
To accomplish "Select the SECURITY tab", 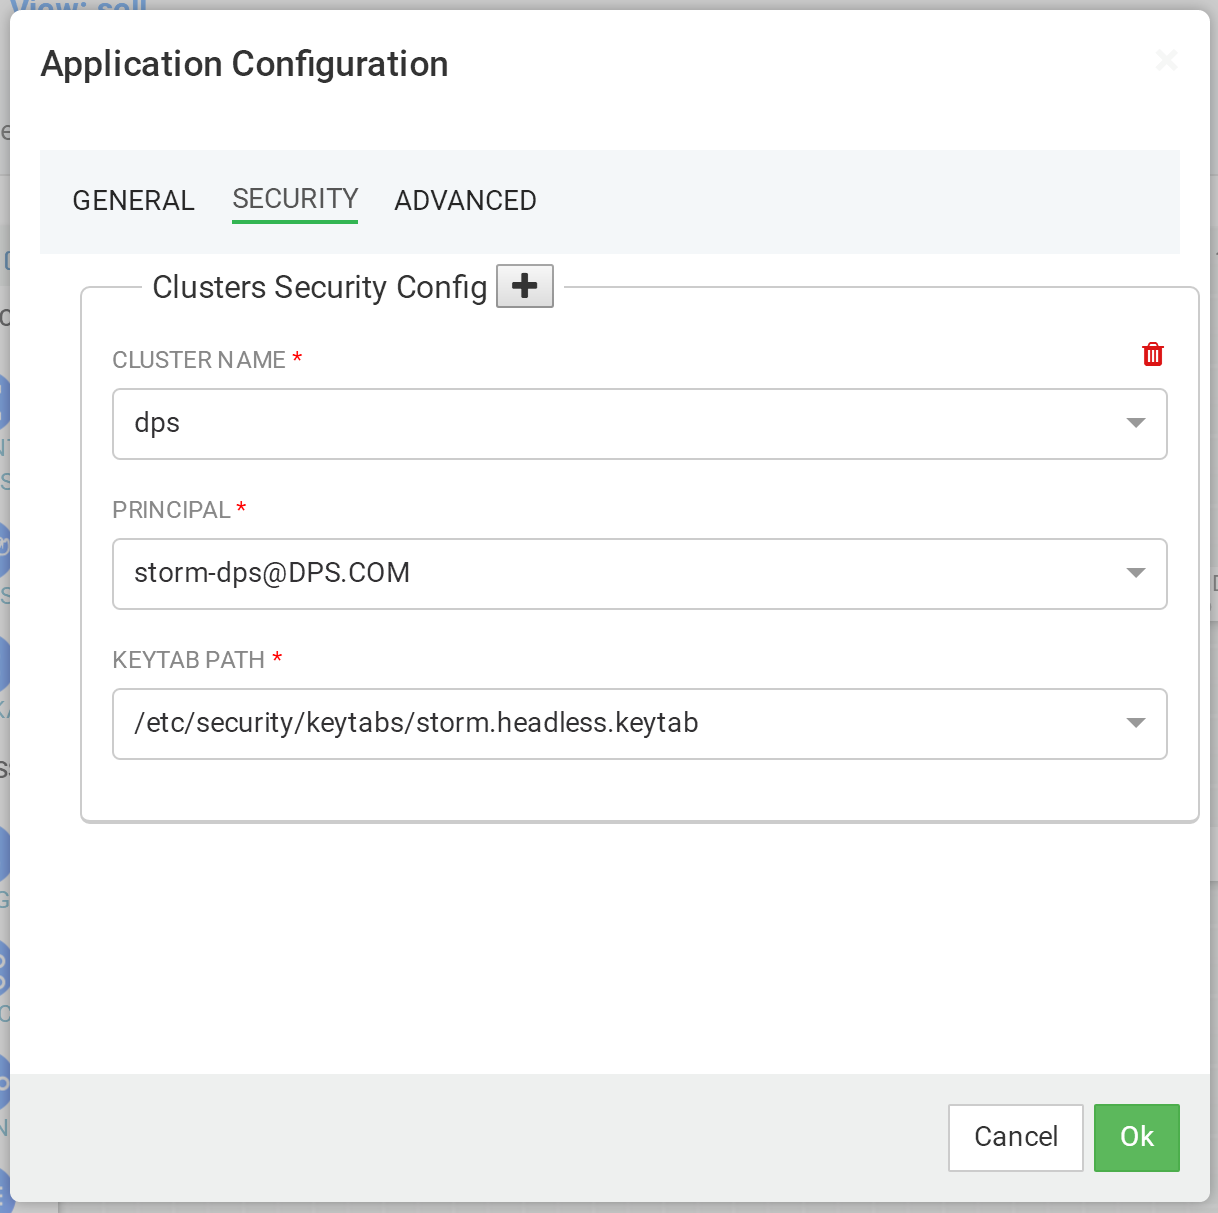I will pyautogui.click(x=295, y=199).
